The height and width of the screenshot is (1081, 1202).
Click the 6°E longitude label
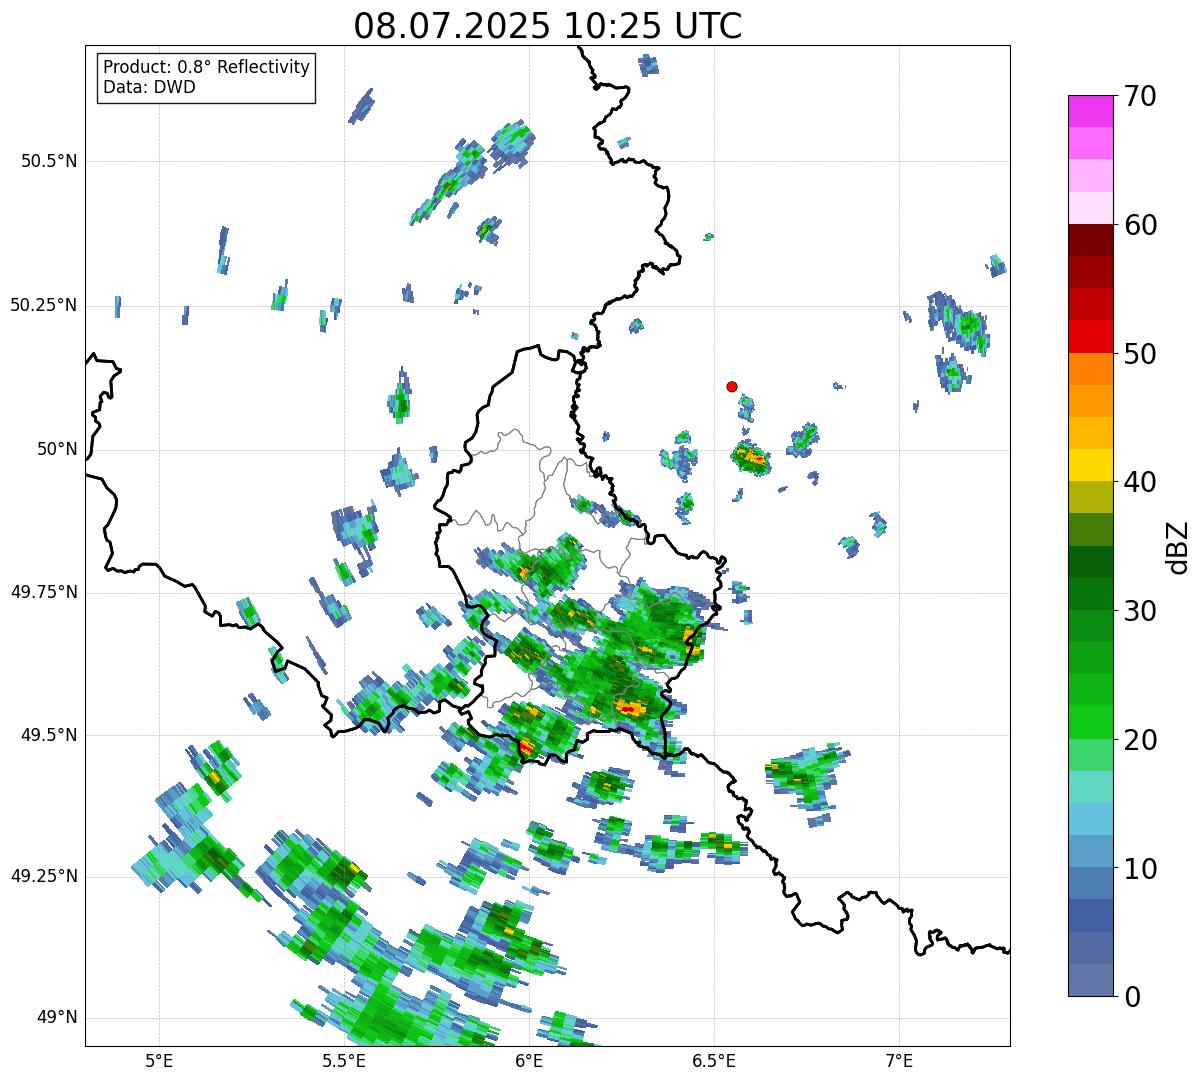click(529, 1061)
